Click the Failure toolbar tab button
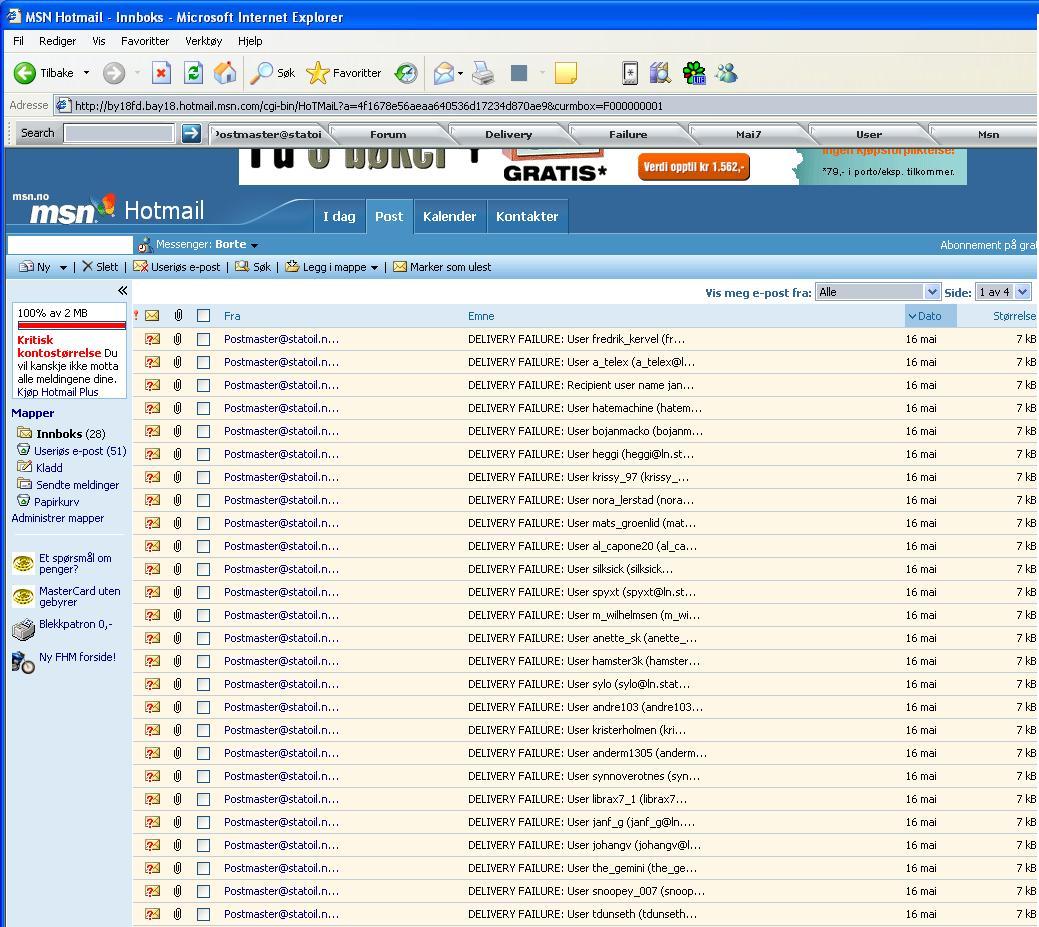The image size is (1039, 927). point(628,135)
